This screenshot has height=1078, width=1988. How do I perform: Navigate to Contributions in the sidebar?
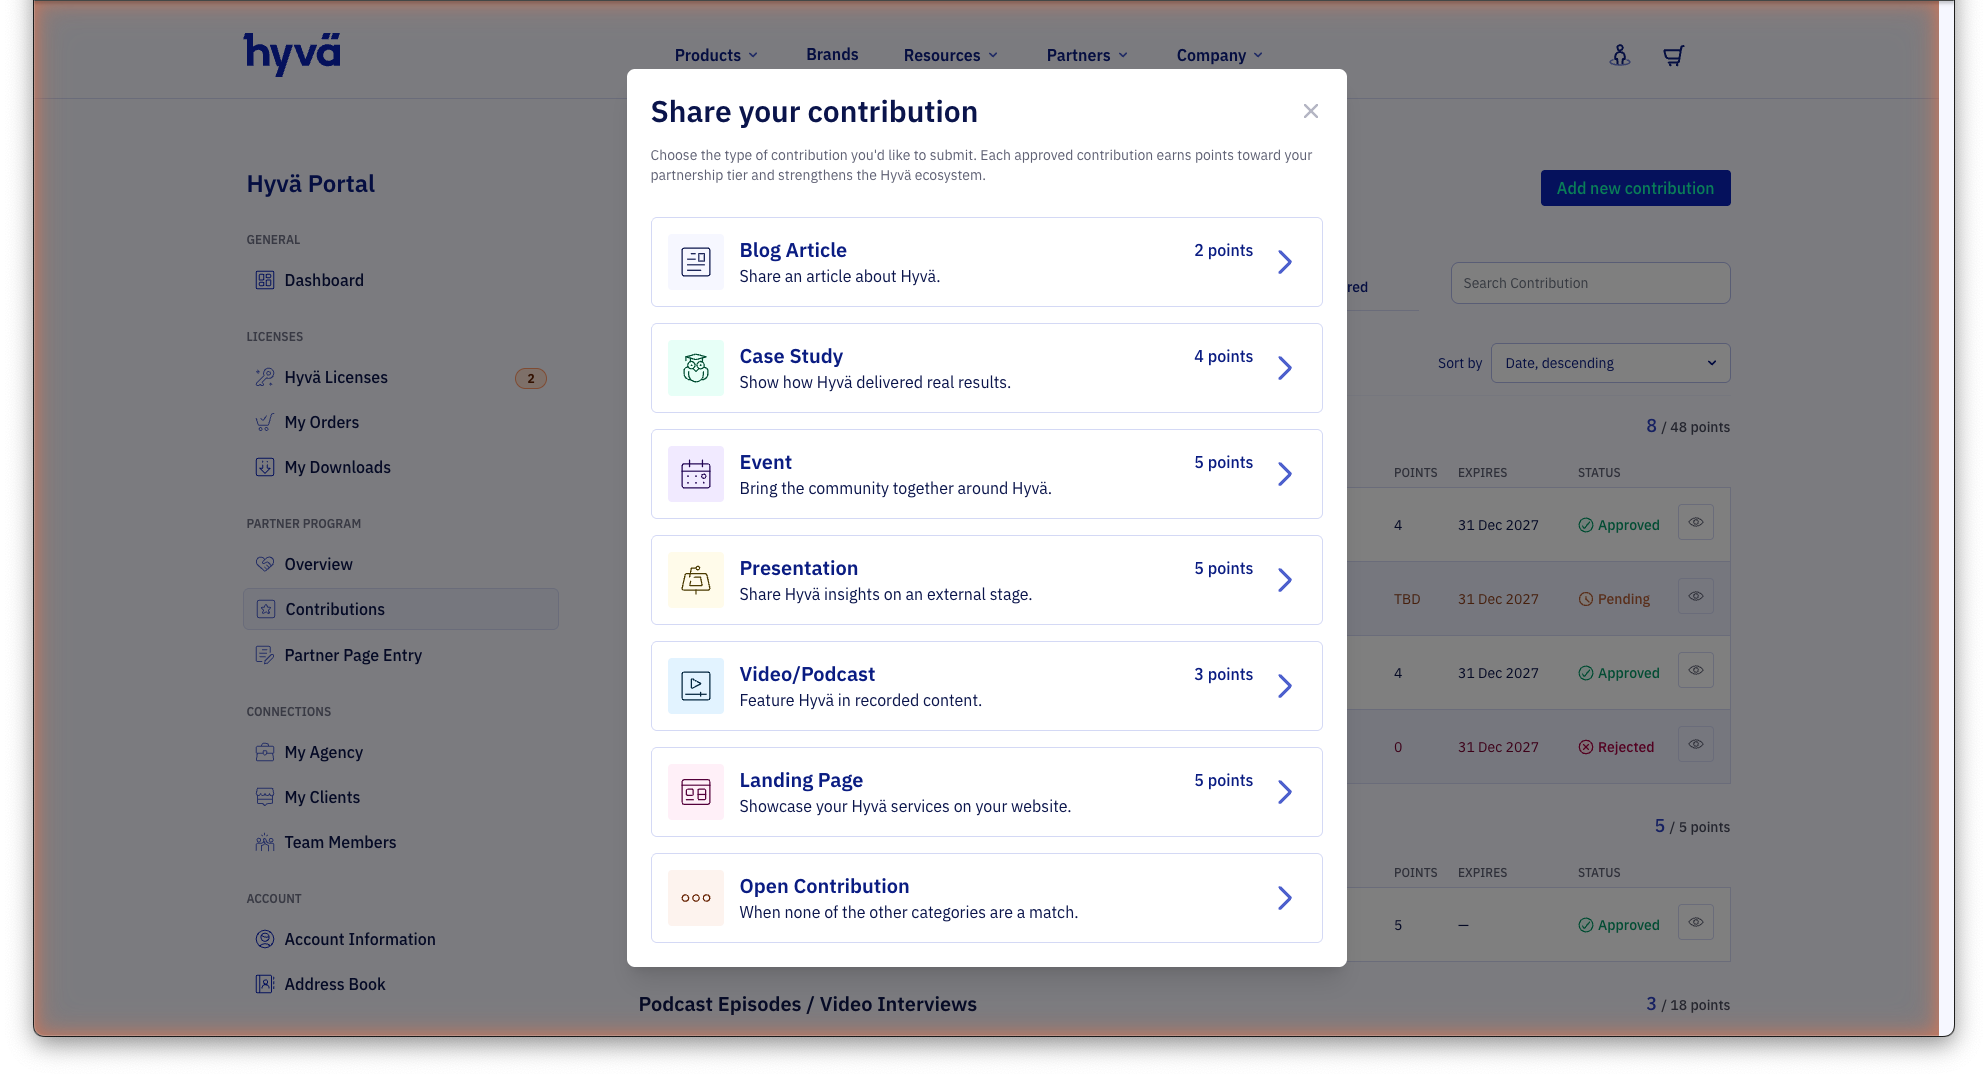click(x=334, y=609)
